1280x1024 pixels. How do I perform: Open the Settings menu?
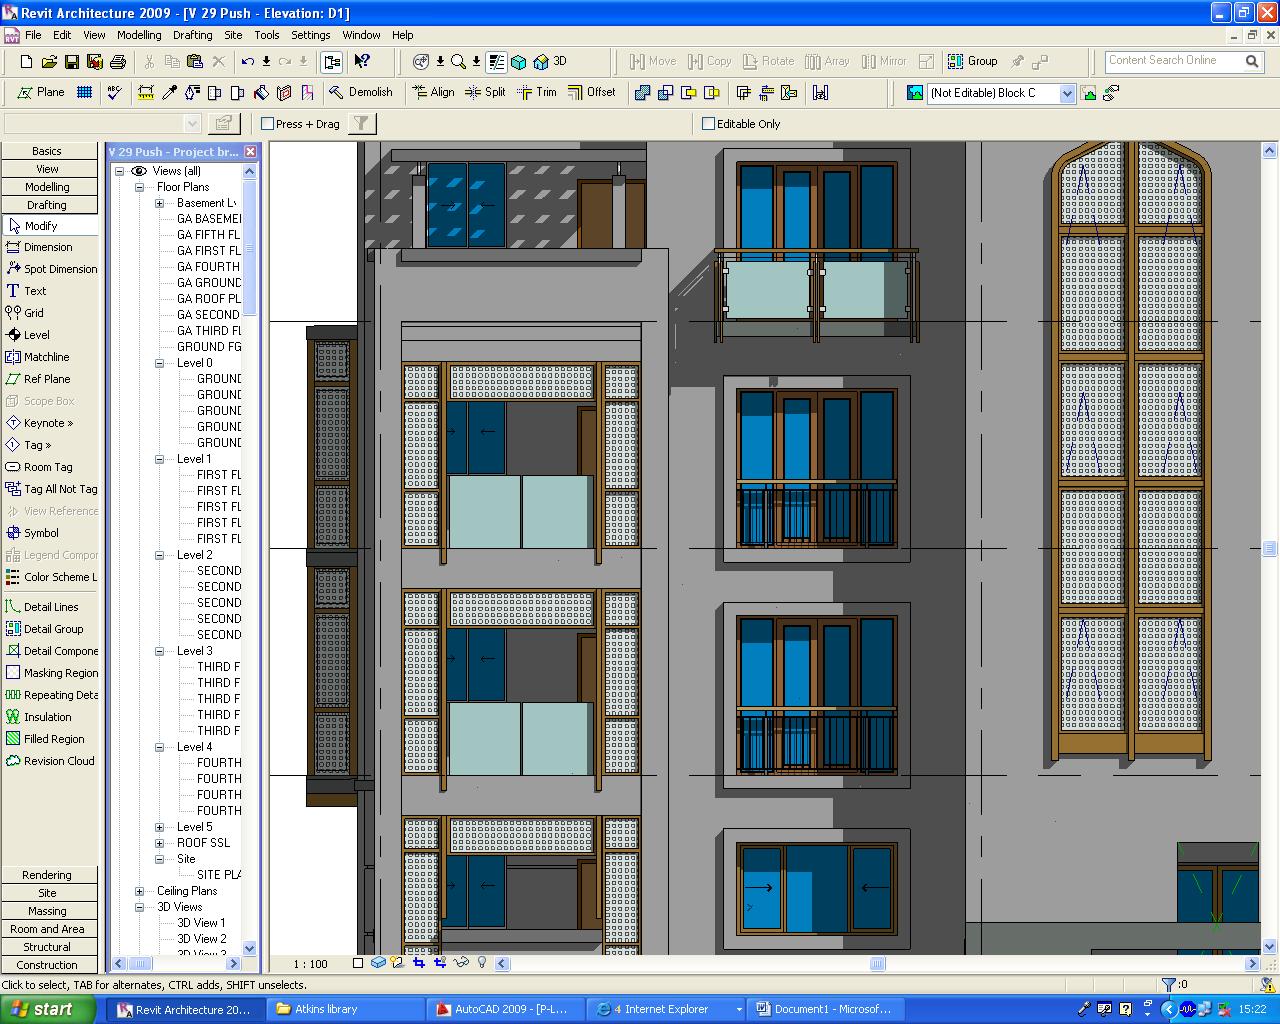[310, 35]
